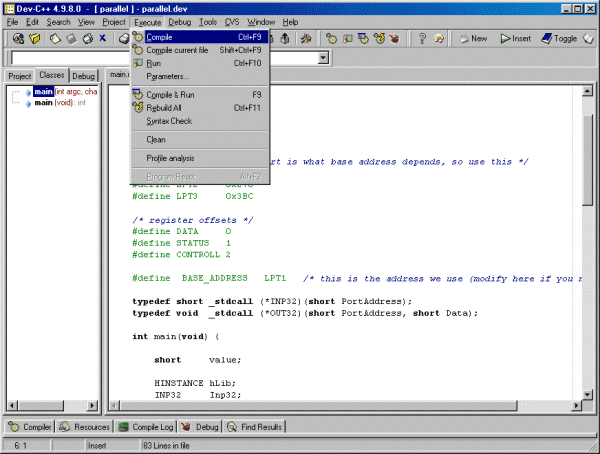Click class browser scrollbar right arrow
The image size is (600, 454).
[92, 405]
